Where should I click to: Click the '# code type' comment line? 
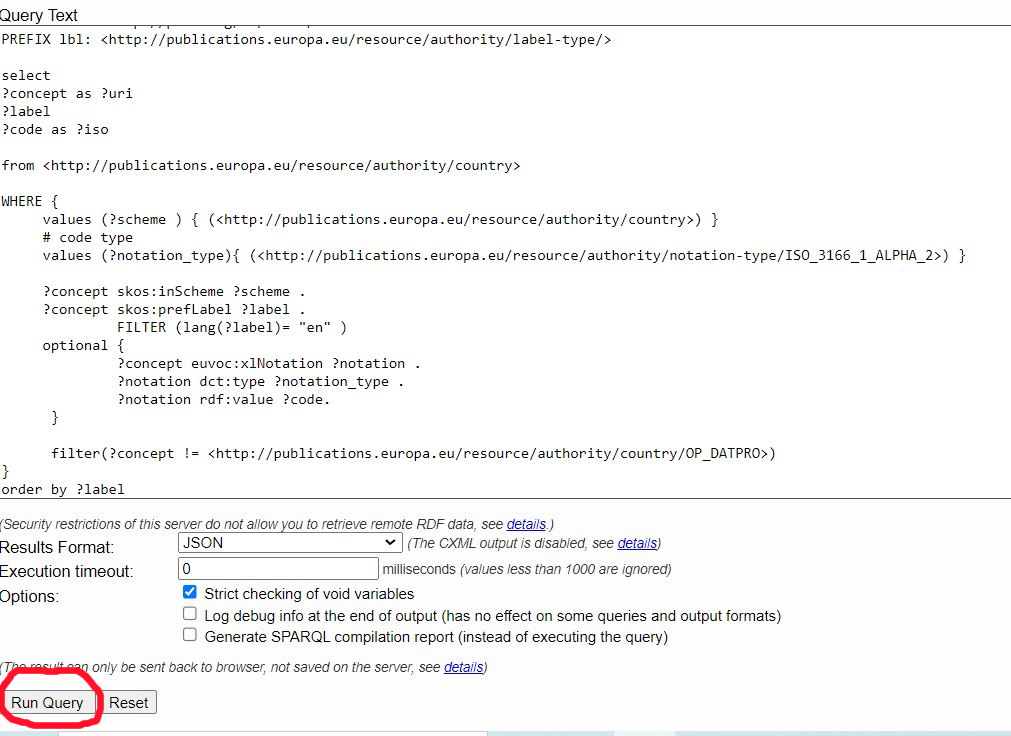click(88, 237)
